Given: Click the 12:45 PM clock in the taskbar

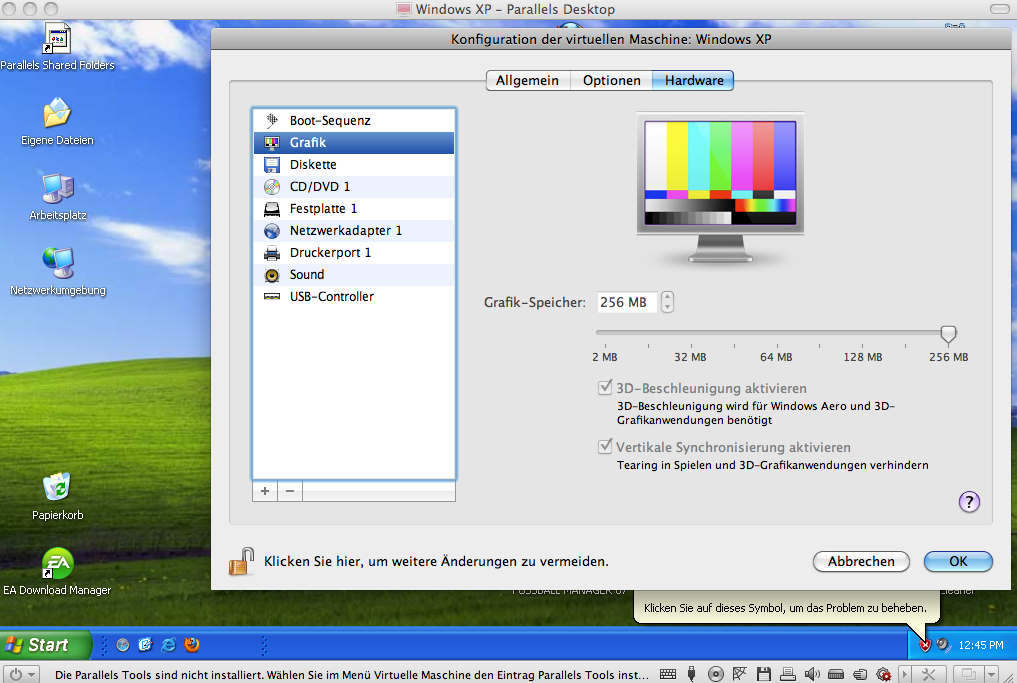Looking at the screenshot, I should pos(981,645).
